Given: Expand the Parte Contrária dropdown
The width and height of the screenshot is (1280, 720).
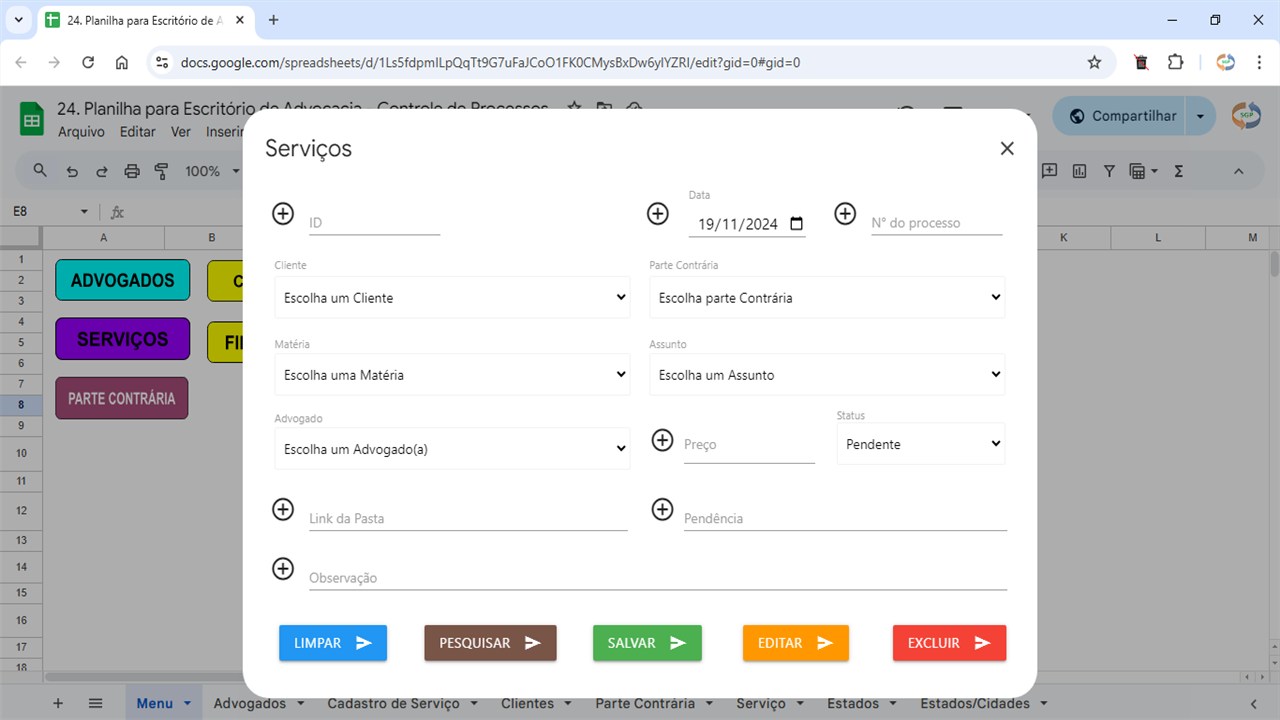Looking at the screenshot, I should [x=827, y=298].
